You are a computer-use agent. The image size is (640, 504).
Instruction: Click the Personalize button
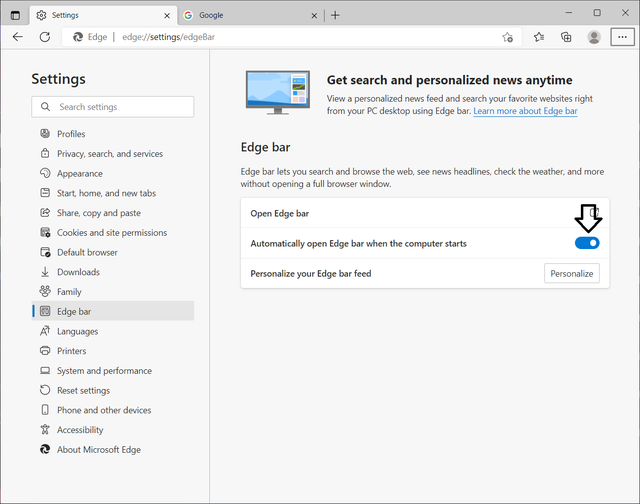click(x=571, y=273)
